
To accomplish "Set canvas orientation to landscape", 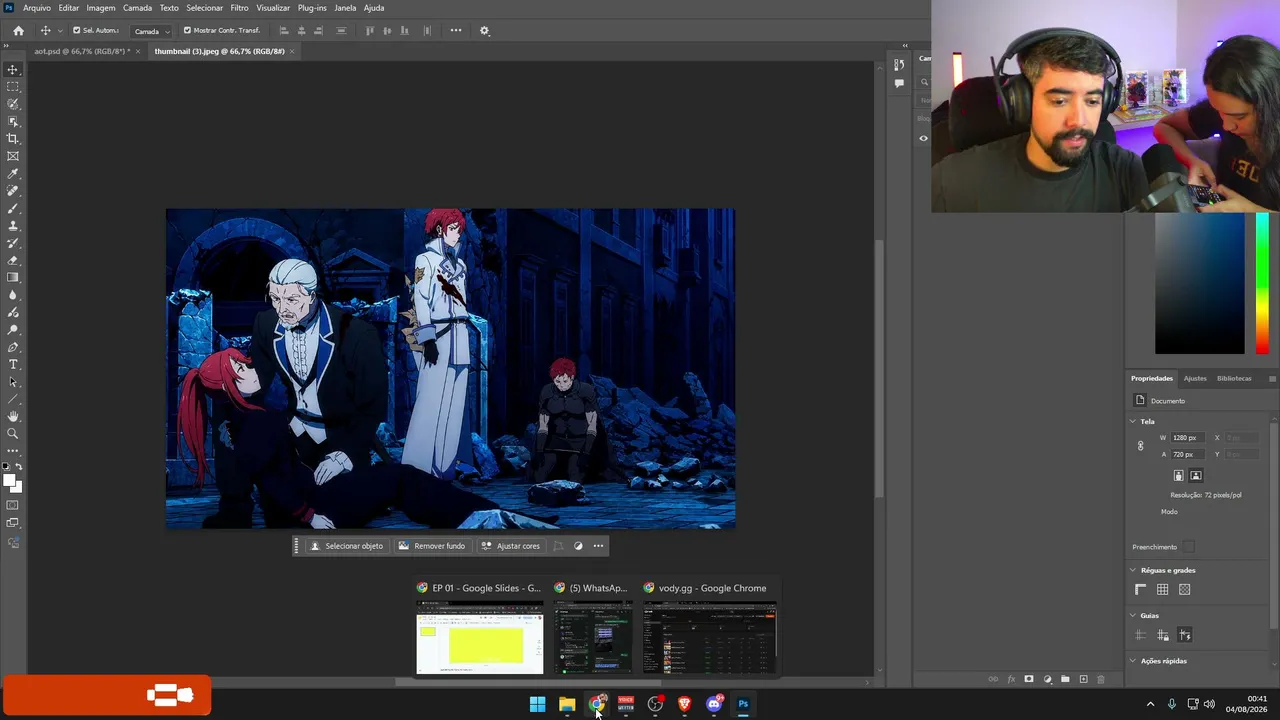I will pos(1195,475).
